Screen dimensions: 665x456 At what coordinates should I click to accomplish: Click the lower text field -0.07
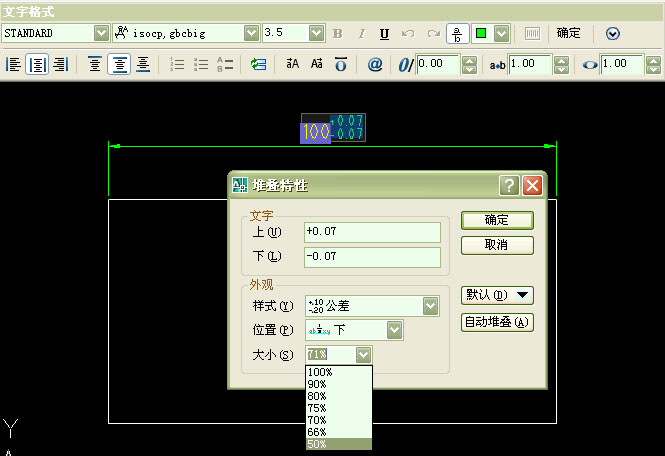pos(372,257)
